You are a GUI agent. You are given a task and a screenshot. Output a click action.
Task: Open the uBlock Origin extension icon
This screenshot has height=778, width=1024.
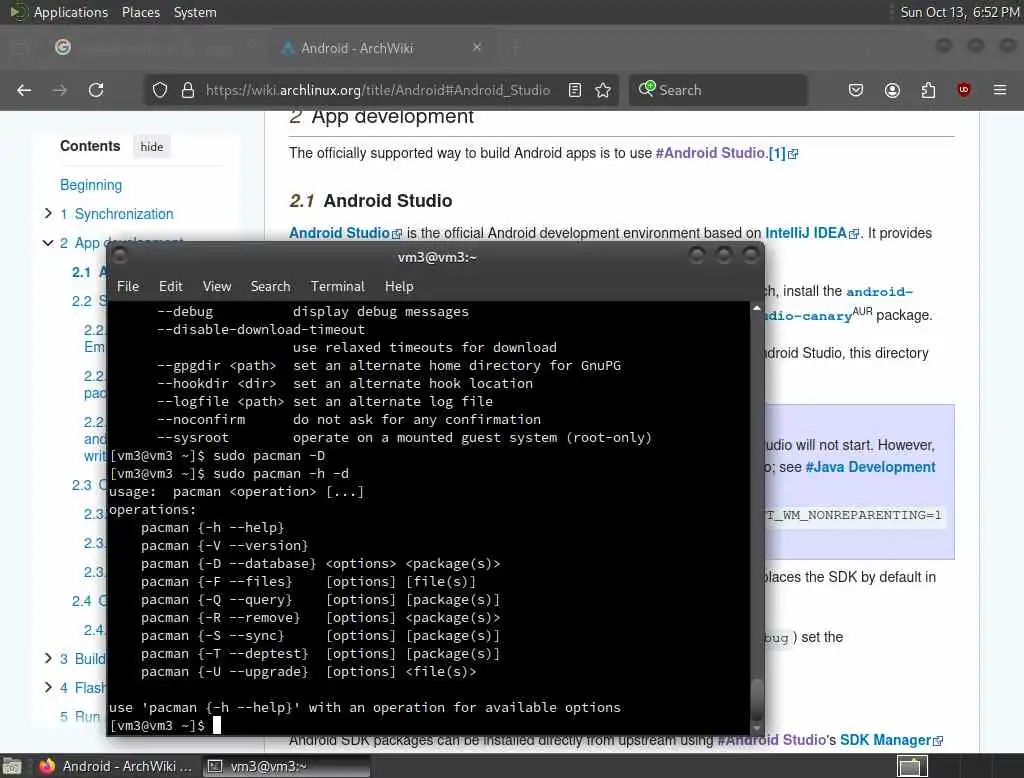pyautogui.click(x=964, y=90)
